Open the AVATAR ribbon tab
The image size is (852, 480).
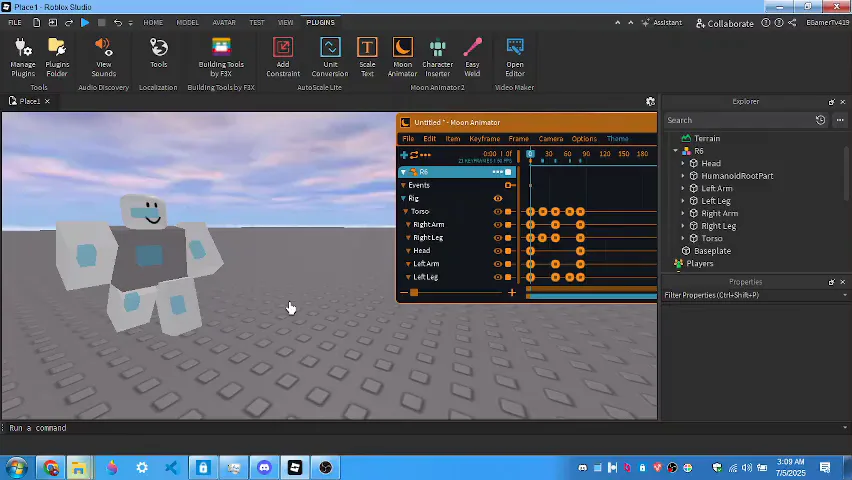224,23
